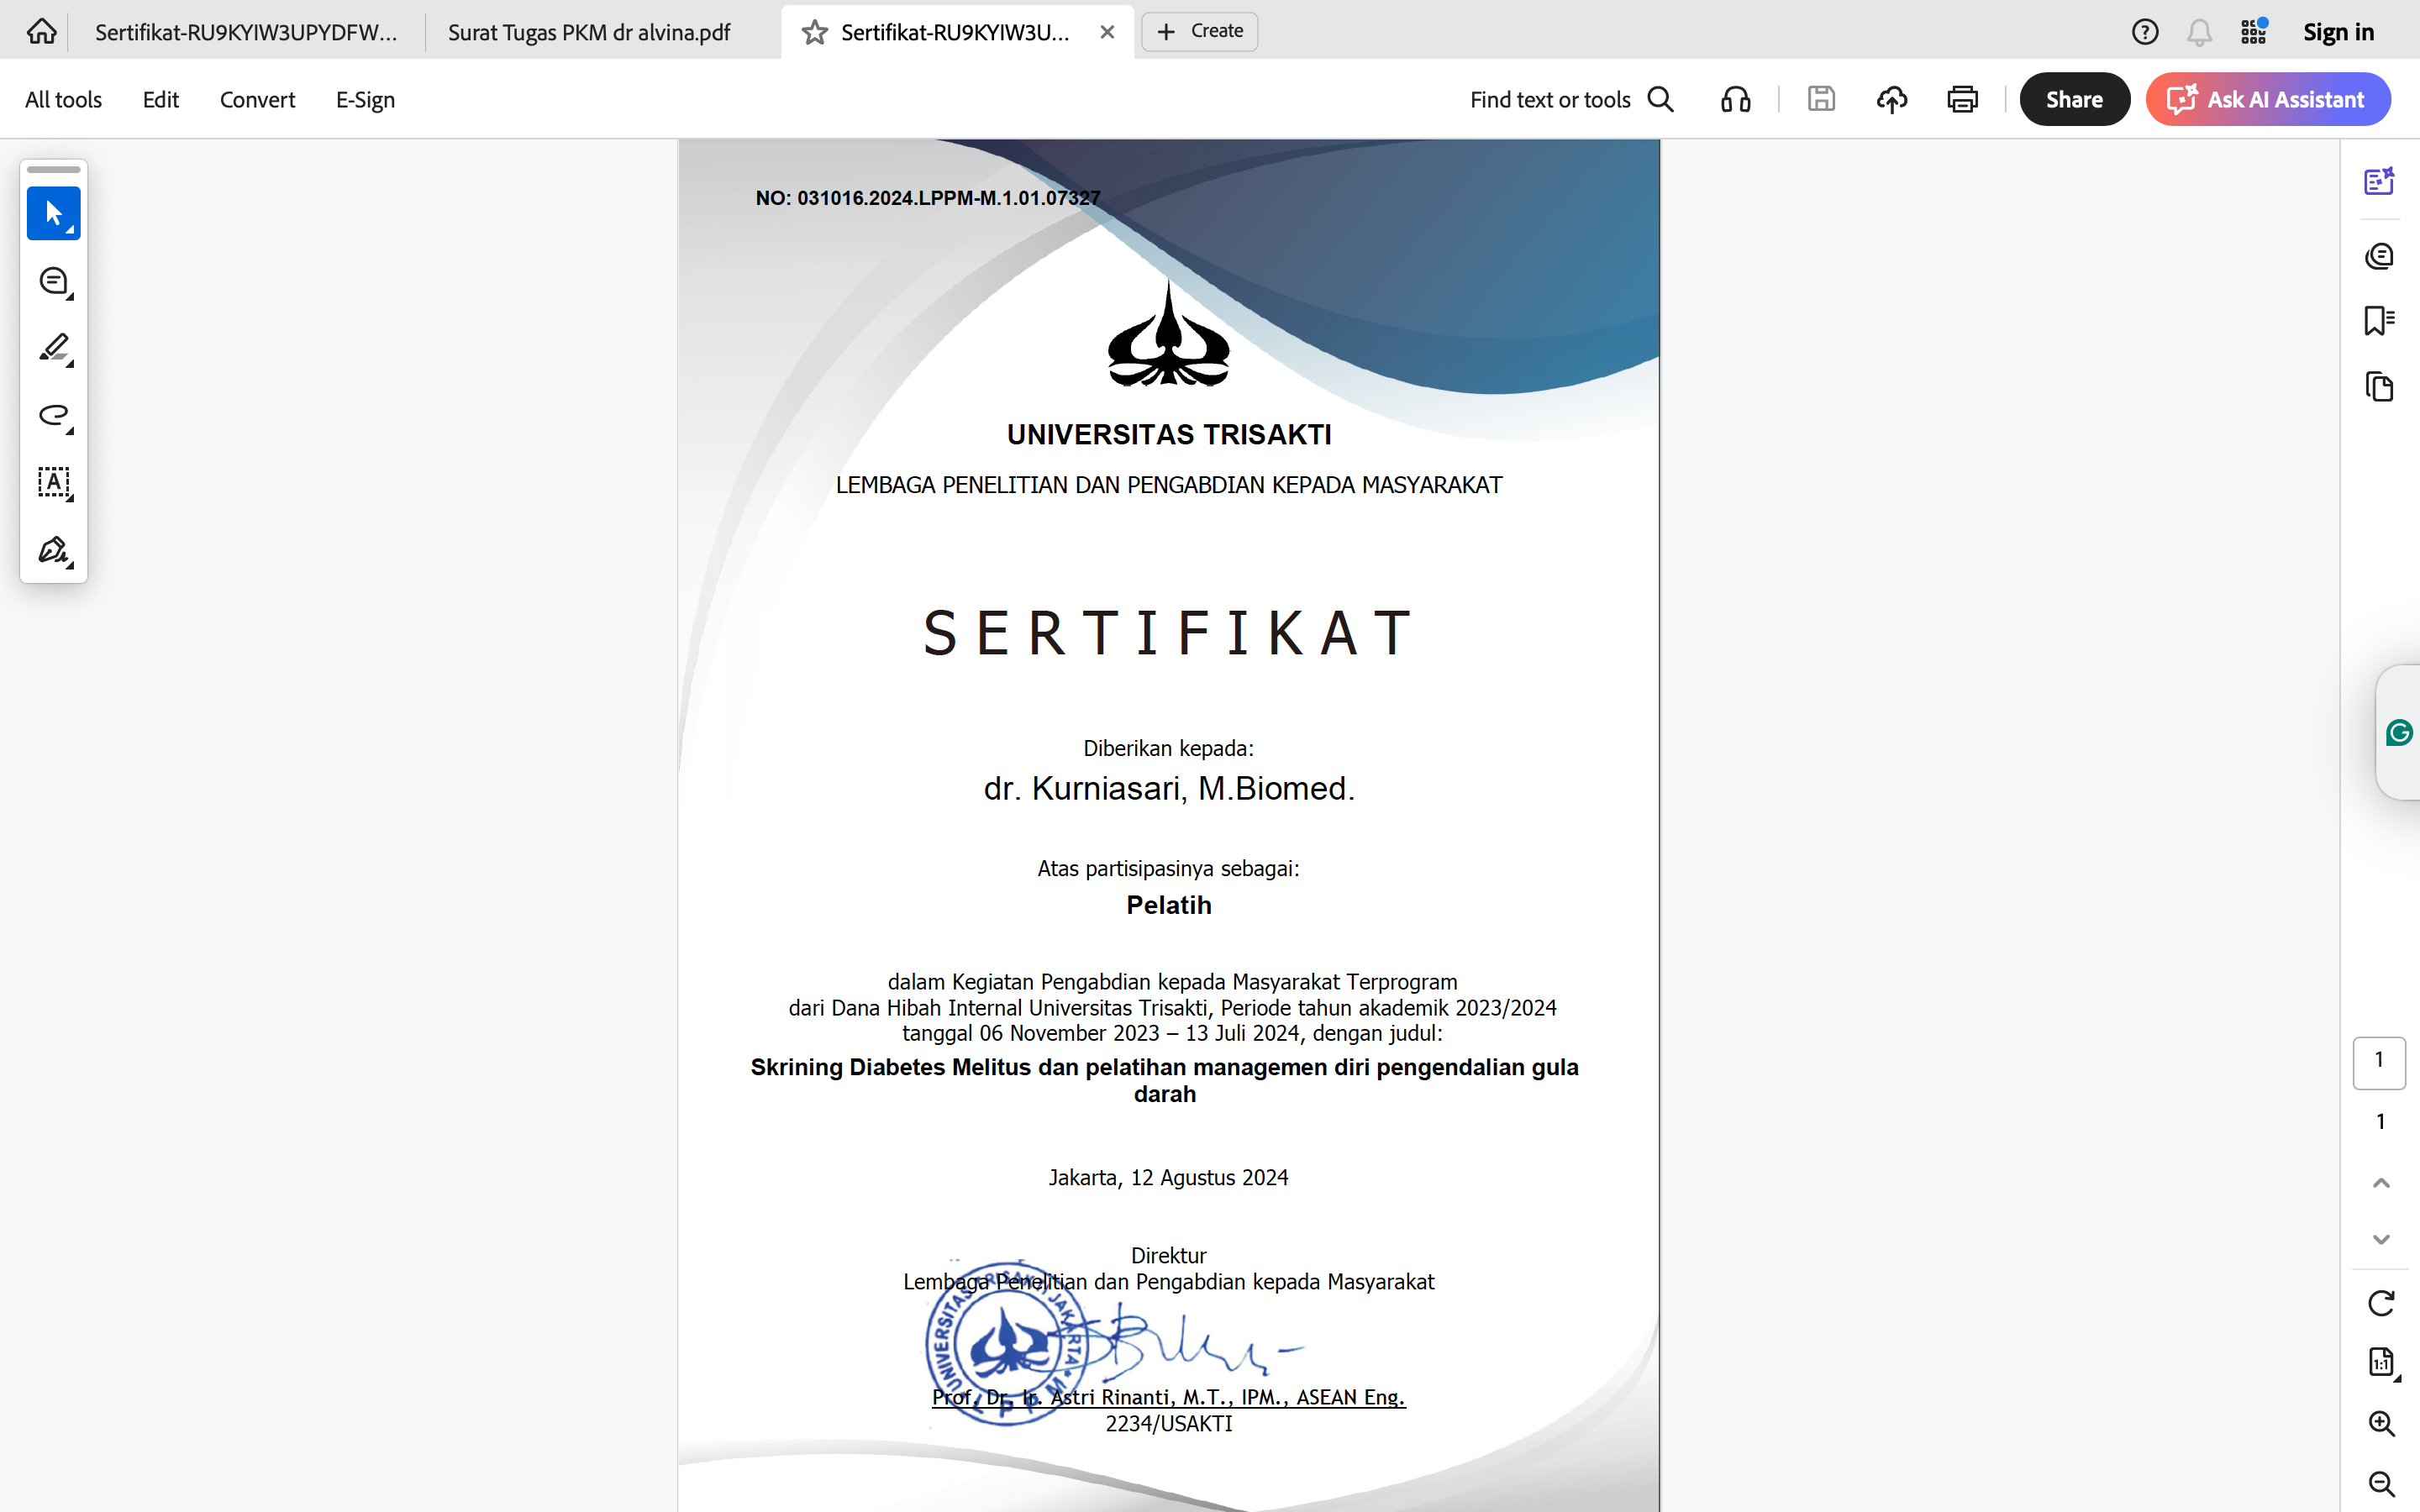Click the Ask AI Assistant button

2267,99
